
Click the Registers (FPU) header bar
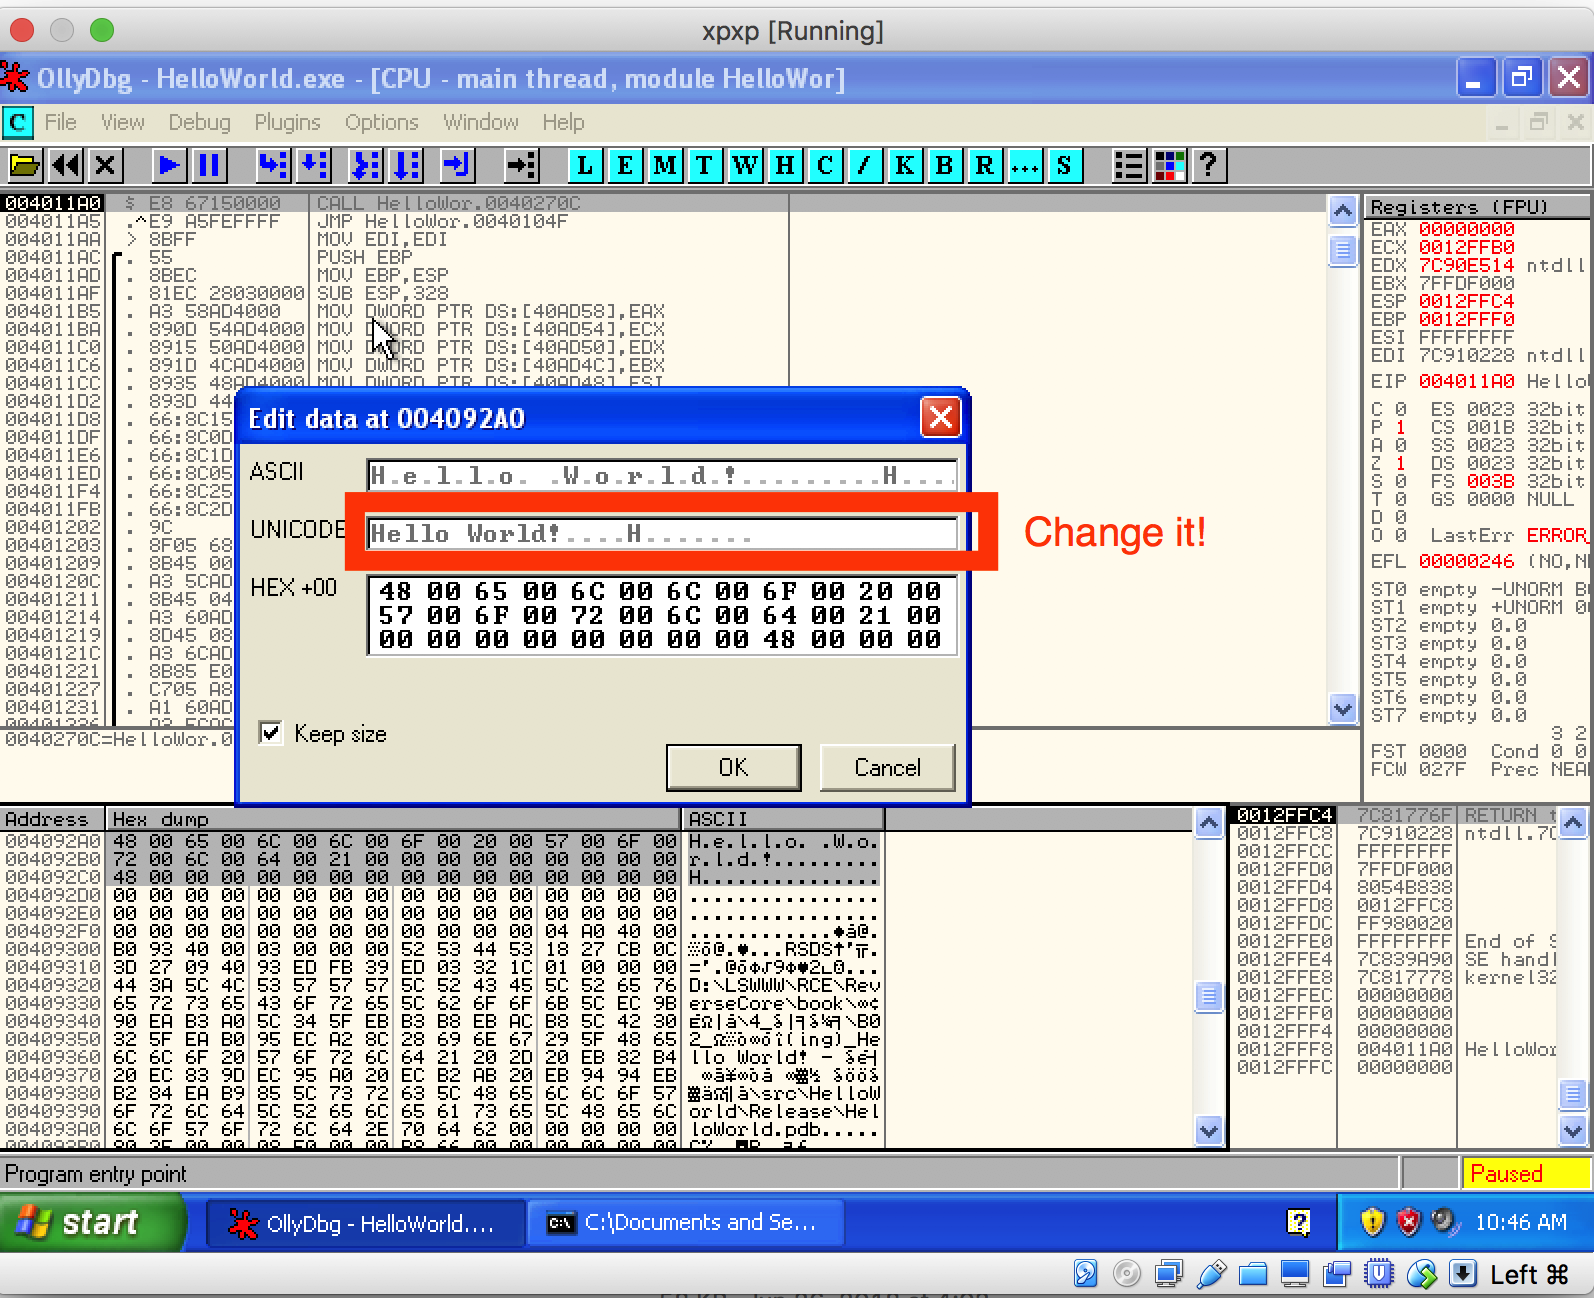point(1477,207)
